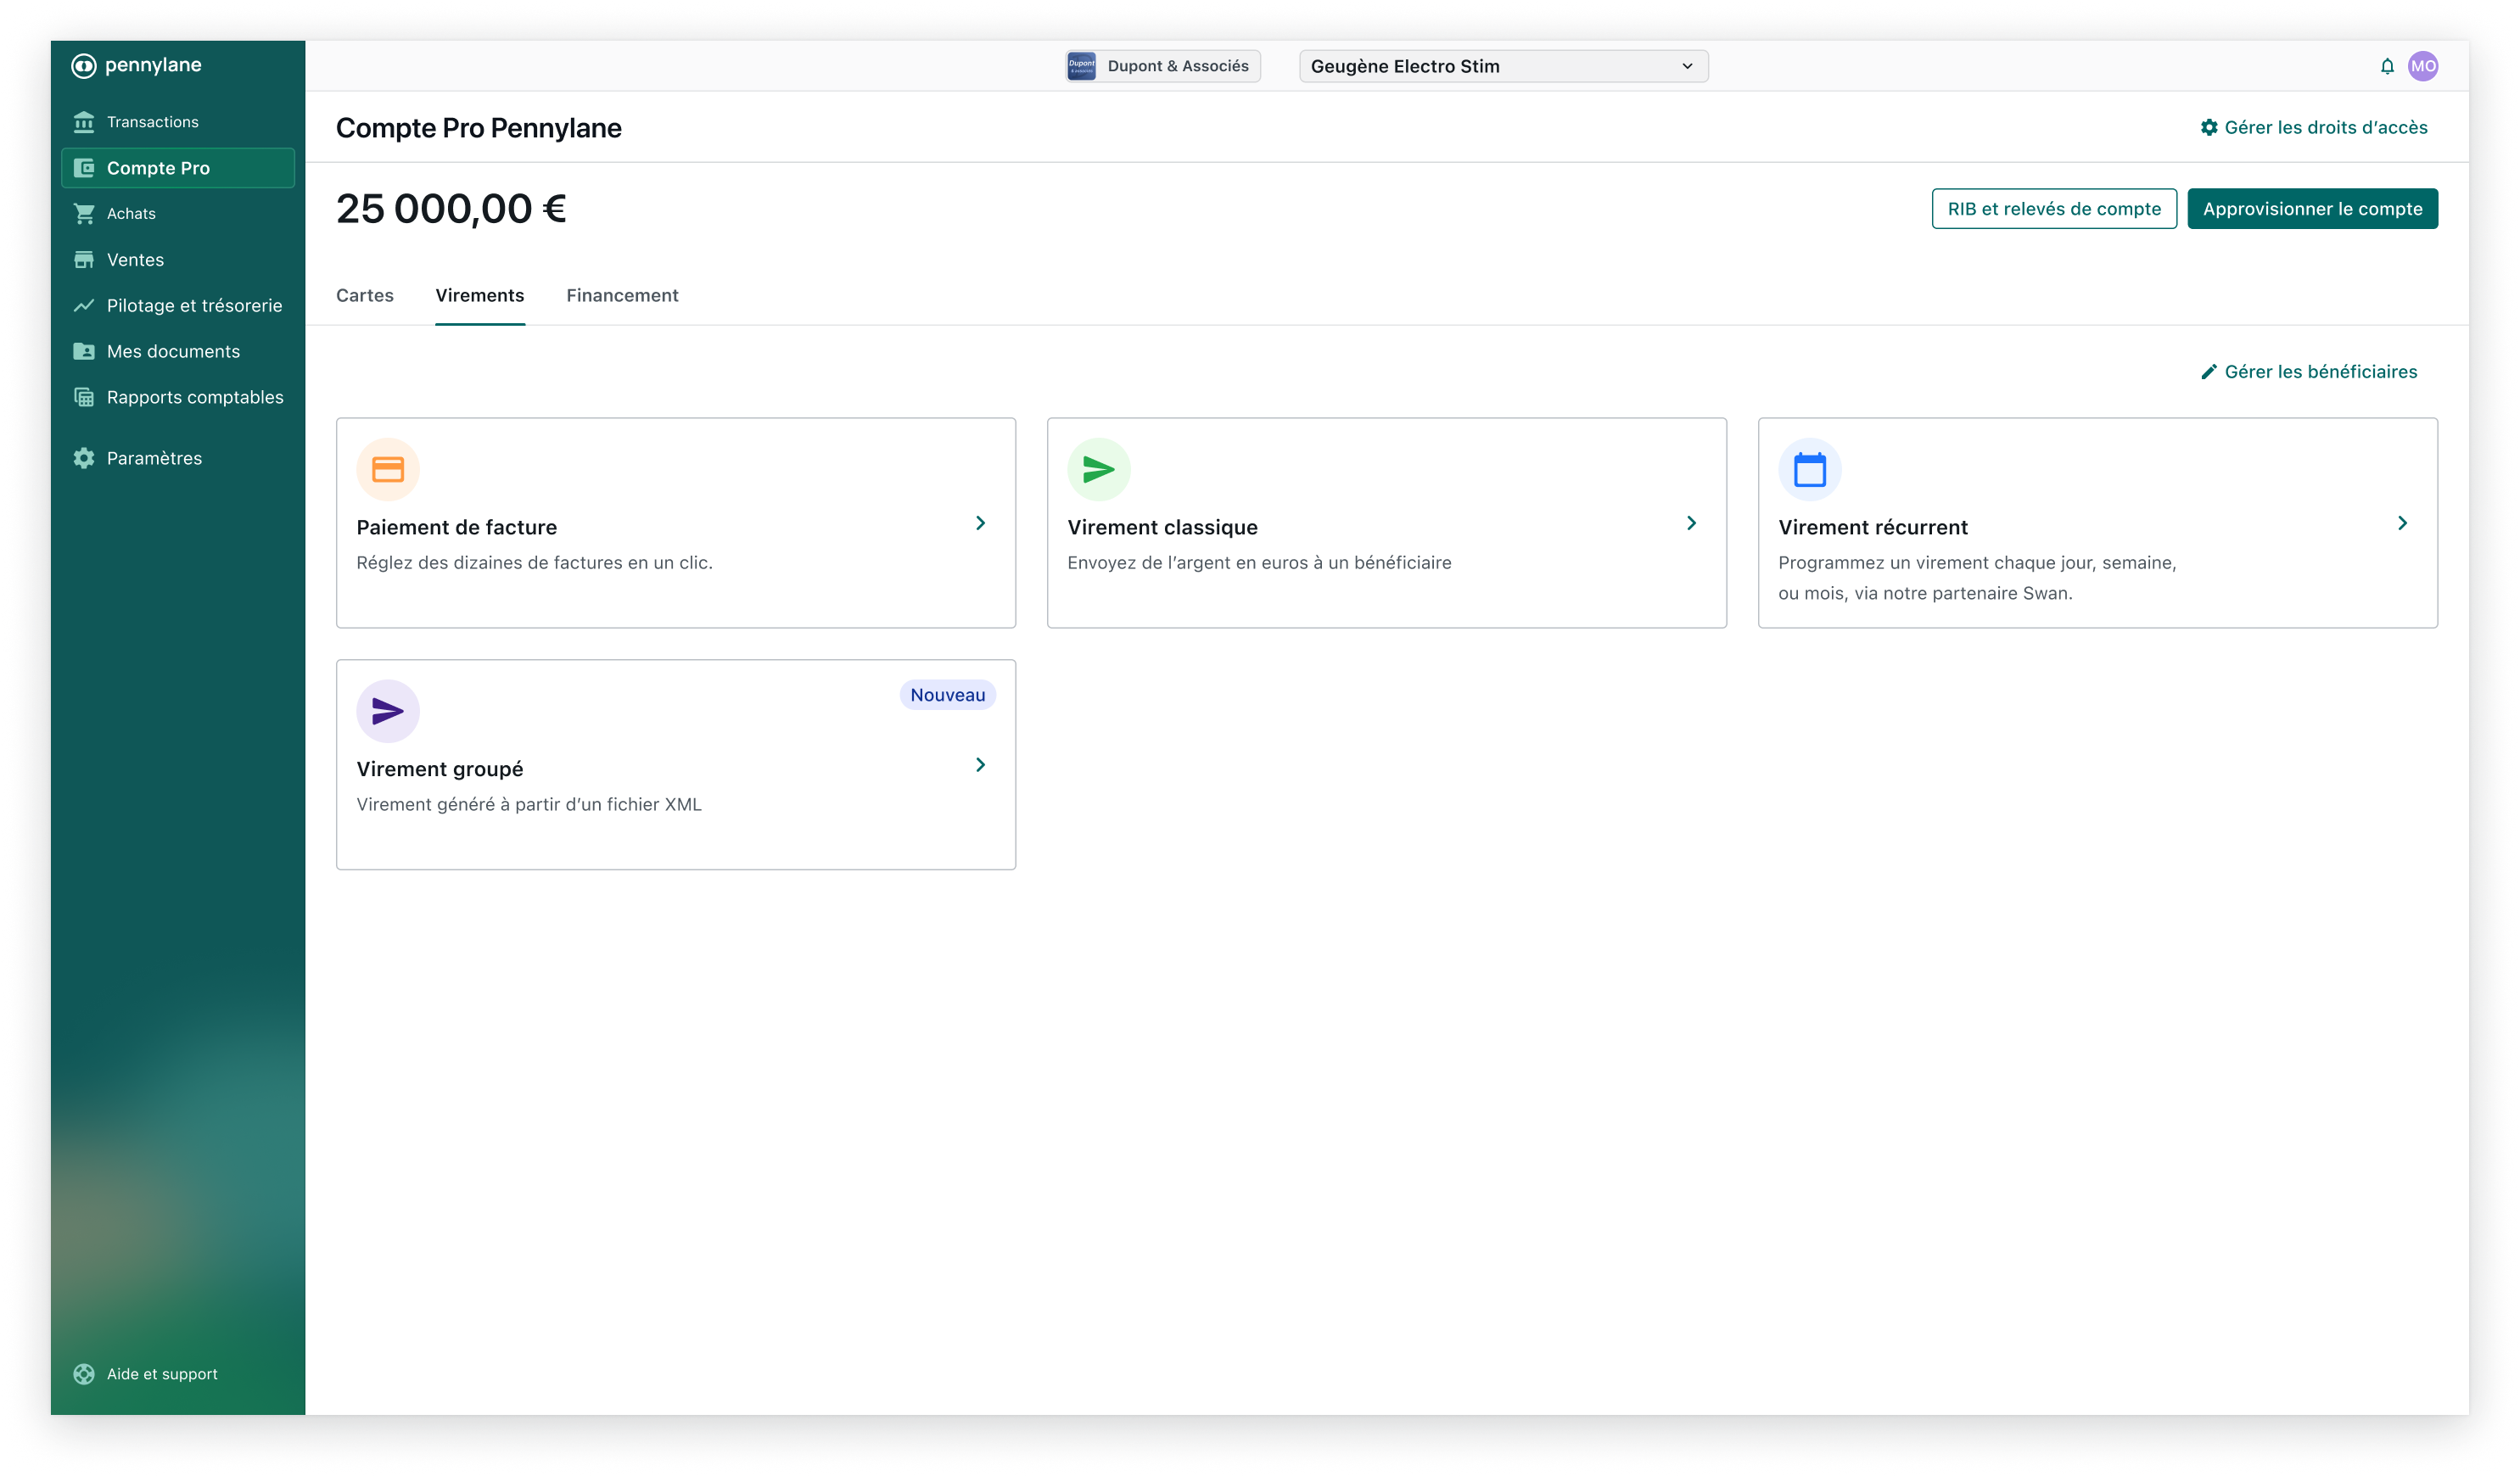Click the Ventes storefront icon

click(x=84, y=260)
